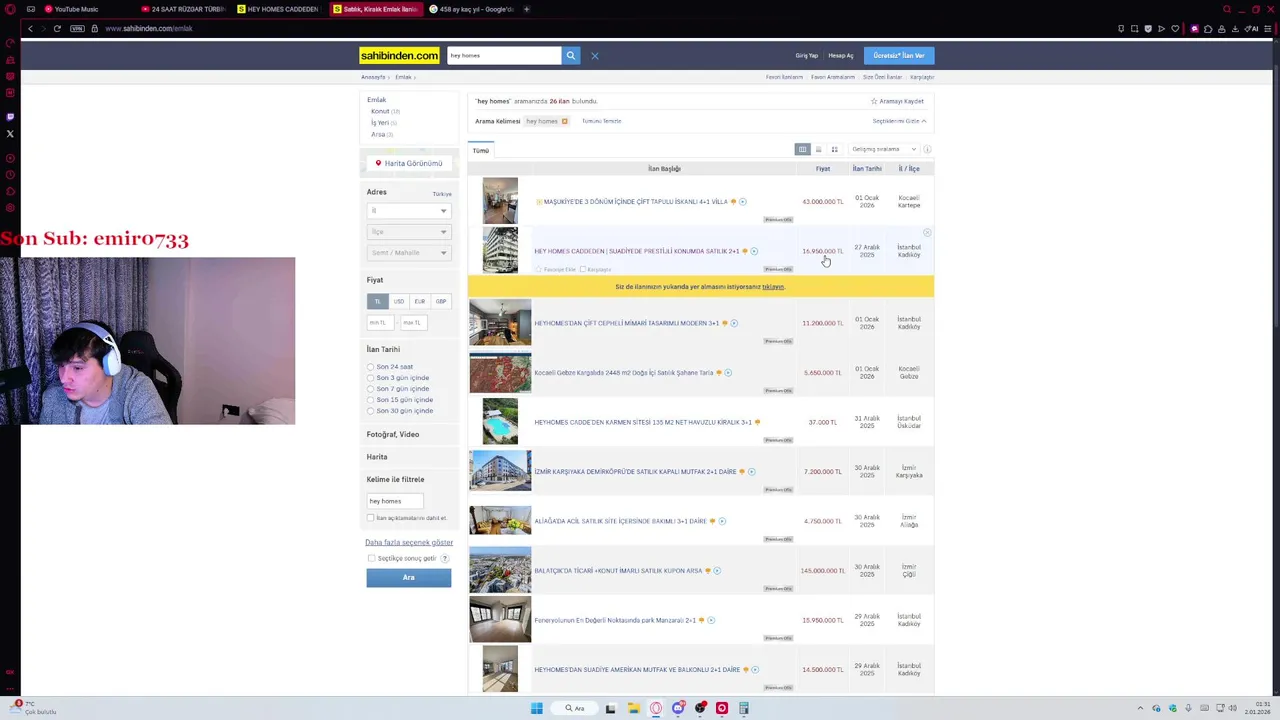
Task: Dismiss the Suadiye listing with its X icon
Action: pyautogui.click(x=927, y=232)
